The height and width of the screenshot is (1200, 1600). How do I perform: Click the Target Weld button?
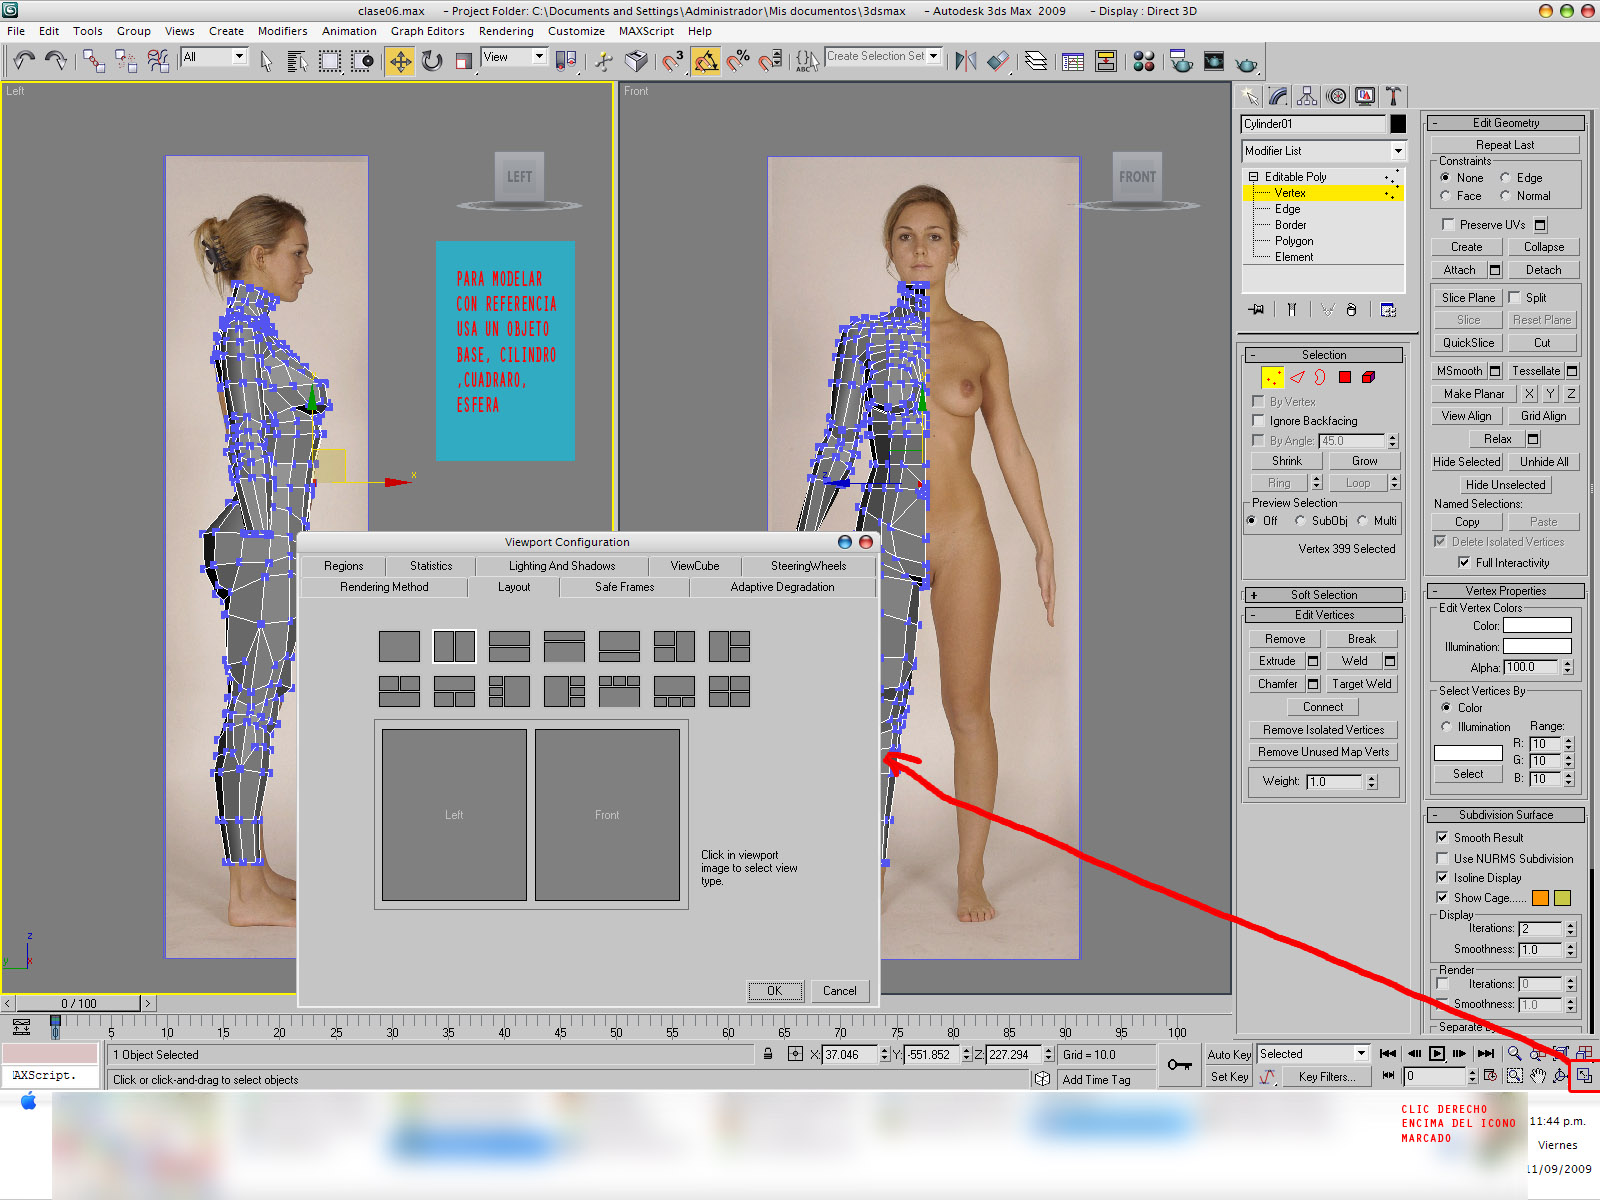pyautogui.click(x=1361, y=684)
